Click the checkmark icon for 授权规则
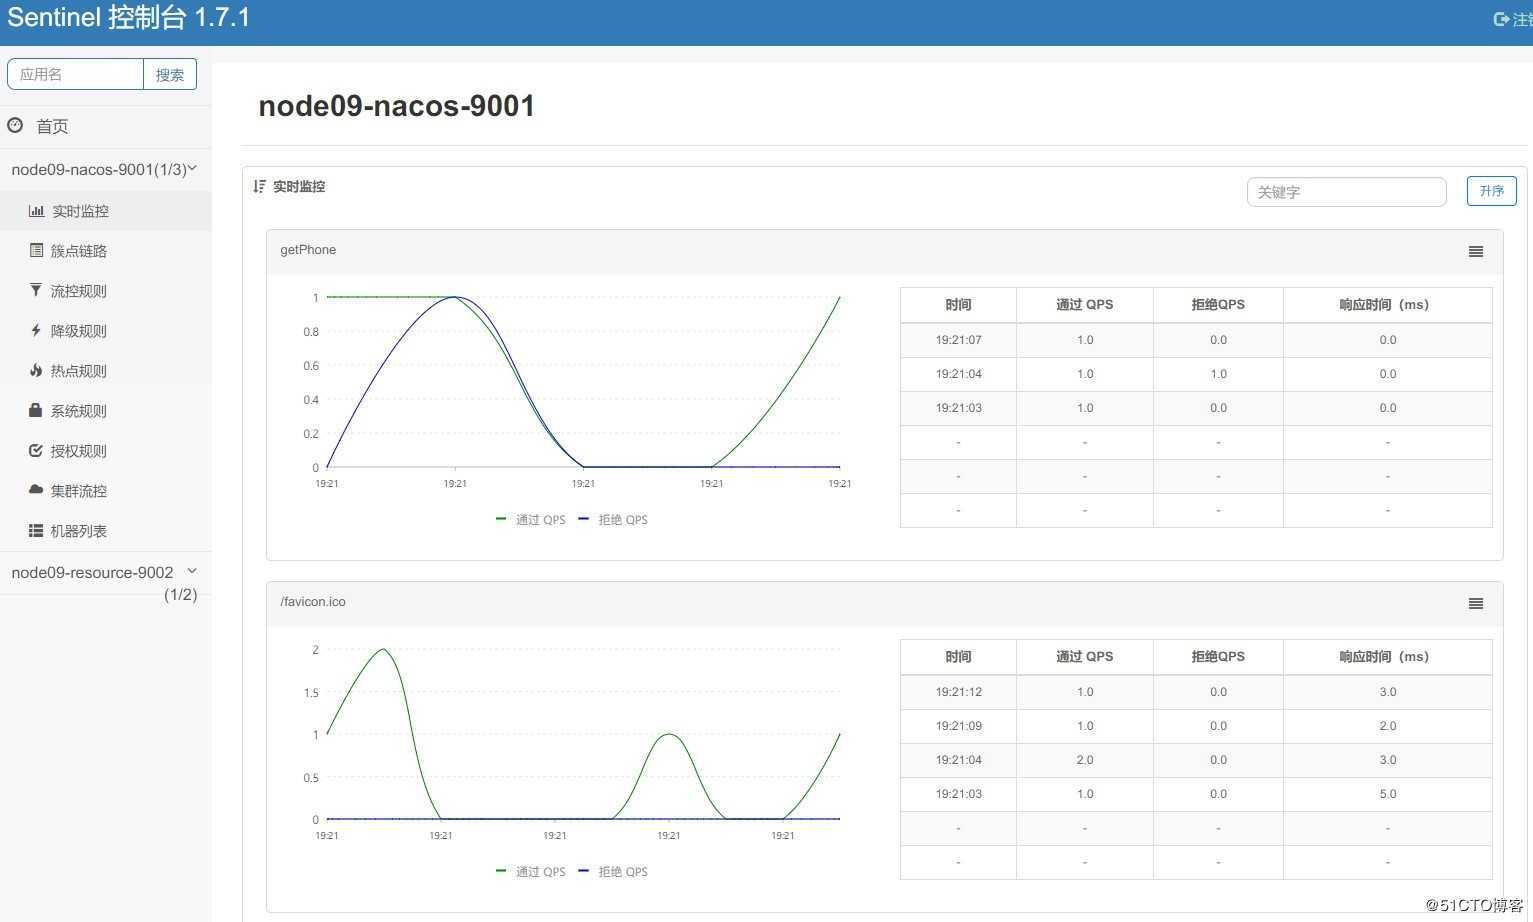 (x=36, y=450)
